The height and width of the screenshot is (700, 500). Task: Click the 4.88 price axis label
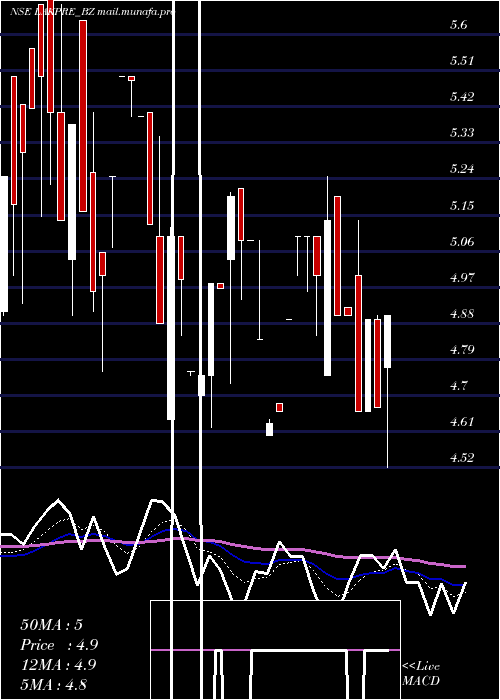coord(462,313)
